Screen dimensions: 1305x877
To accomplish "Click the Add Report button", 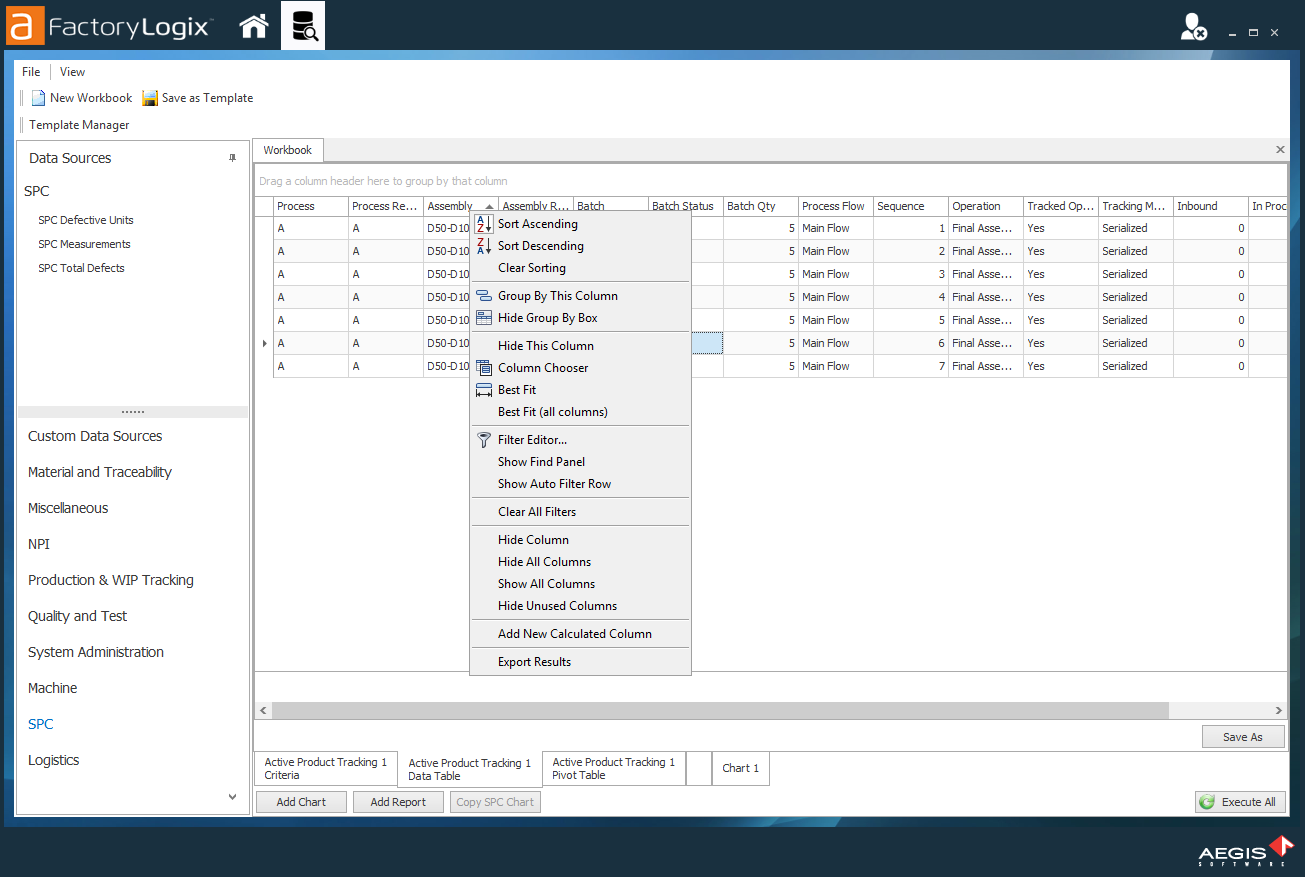I will tap(397, 801).
